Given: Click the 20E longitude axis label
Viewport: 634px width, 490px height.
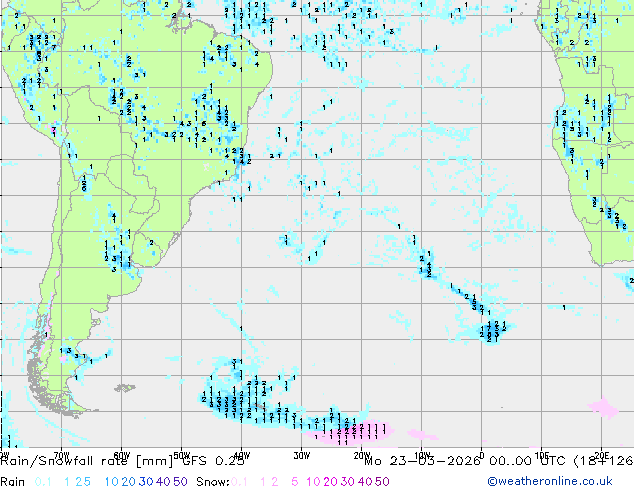Looking at the screenshot, I should pyautogui.click(x=602, y=455).
